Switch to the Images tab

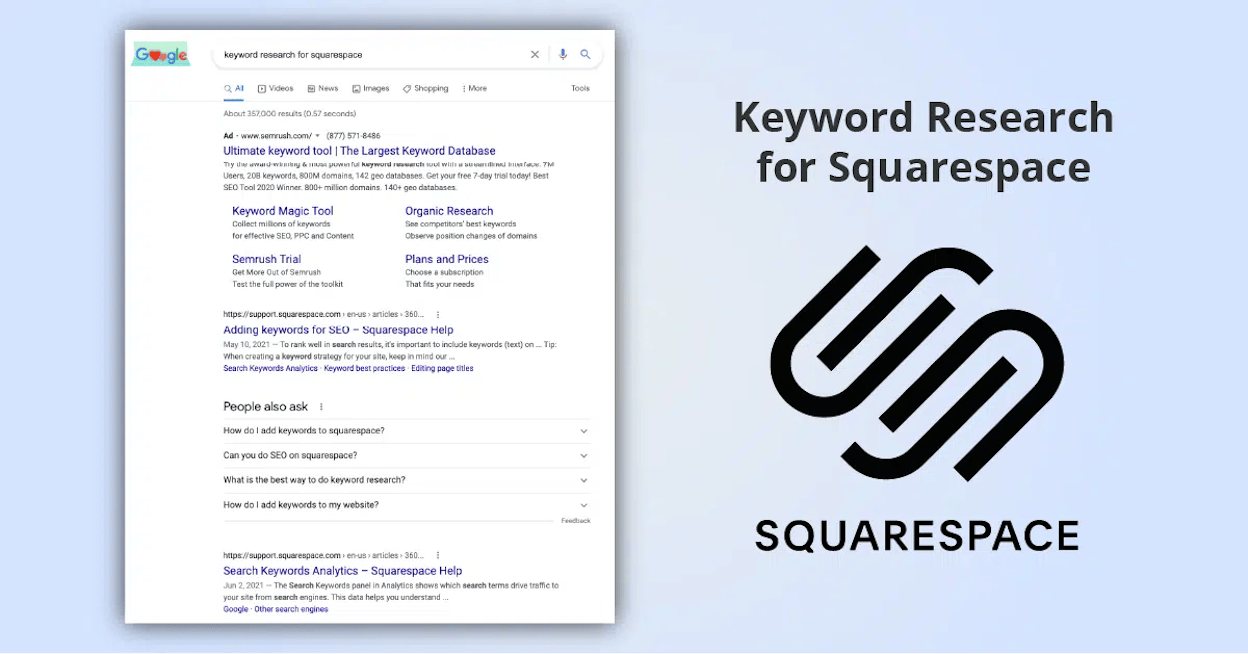coord(371,88)
